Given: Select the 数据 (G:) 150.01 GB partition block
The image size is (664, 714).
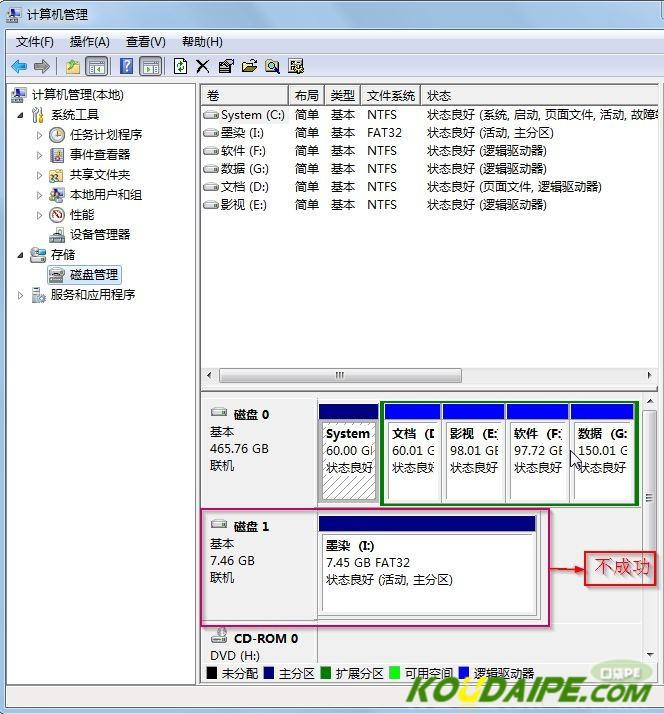Looking at the screenshot, I should [x=603, y=453].
